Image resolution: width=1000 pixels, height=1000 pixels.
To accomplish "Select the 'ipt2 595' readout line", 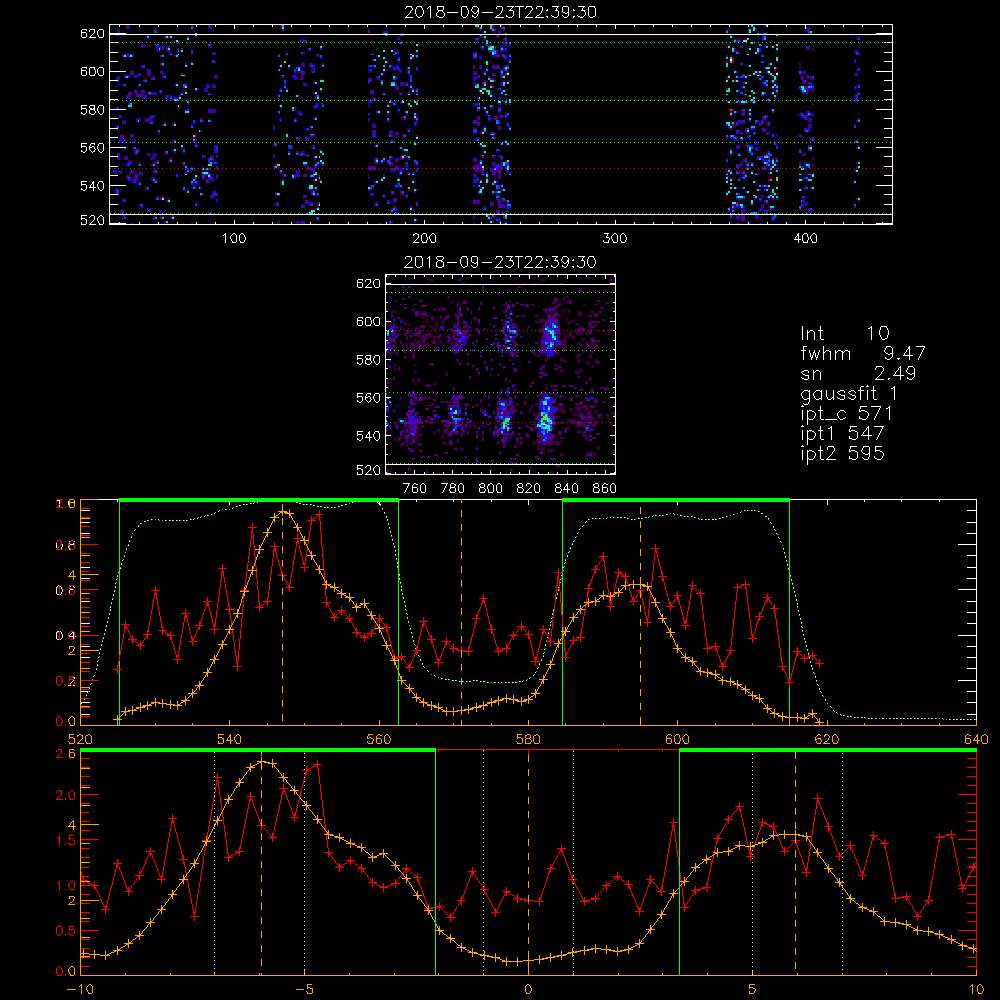I will coord(842,453).
